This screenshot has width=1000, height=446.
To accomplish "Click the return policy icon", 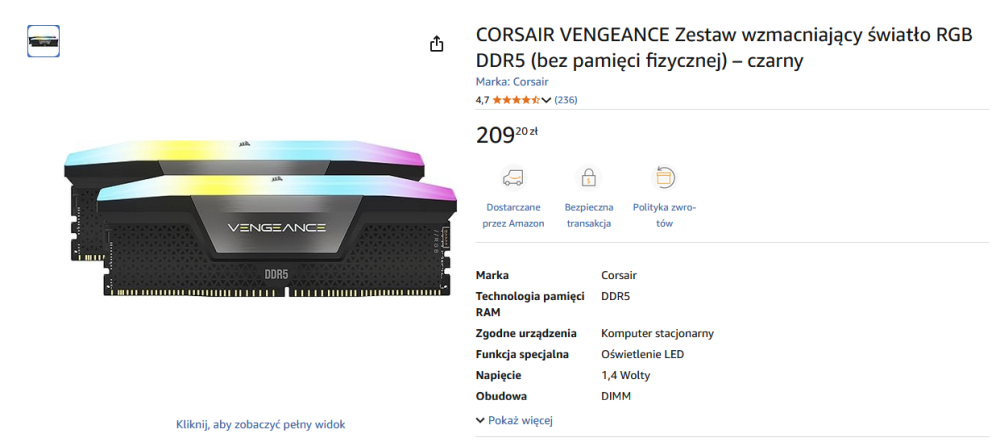I will coord(664,178).
